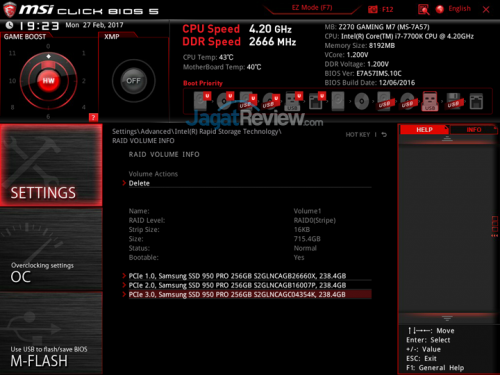The height and width of the screenshot is (375, 500).
Task: Click the 715.4GB size value
Action: tap(307, 239)
